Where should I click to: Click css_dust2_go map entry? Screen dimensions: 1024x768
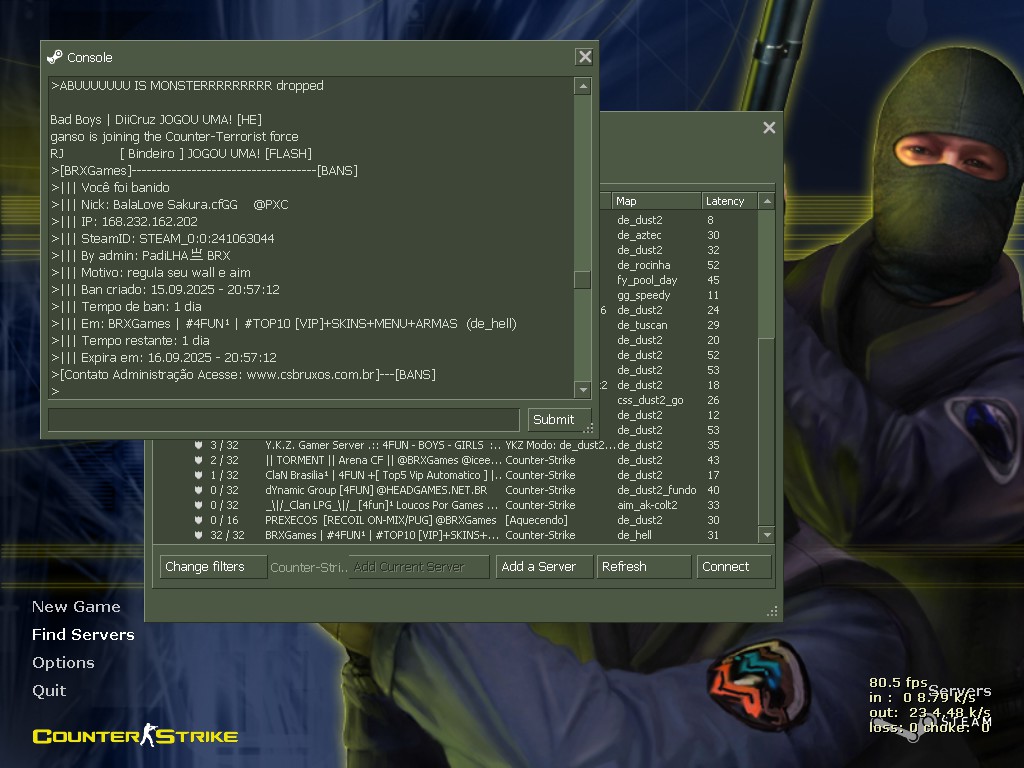click(650, 400)
